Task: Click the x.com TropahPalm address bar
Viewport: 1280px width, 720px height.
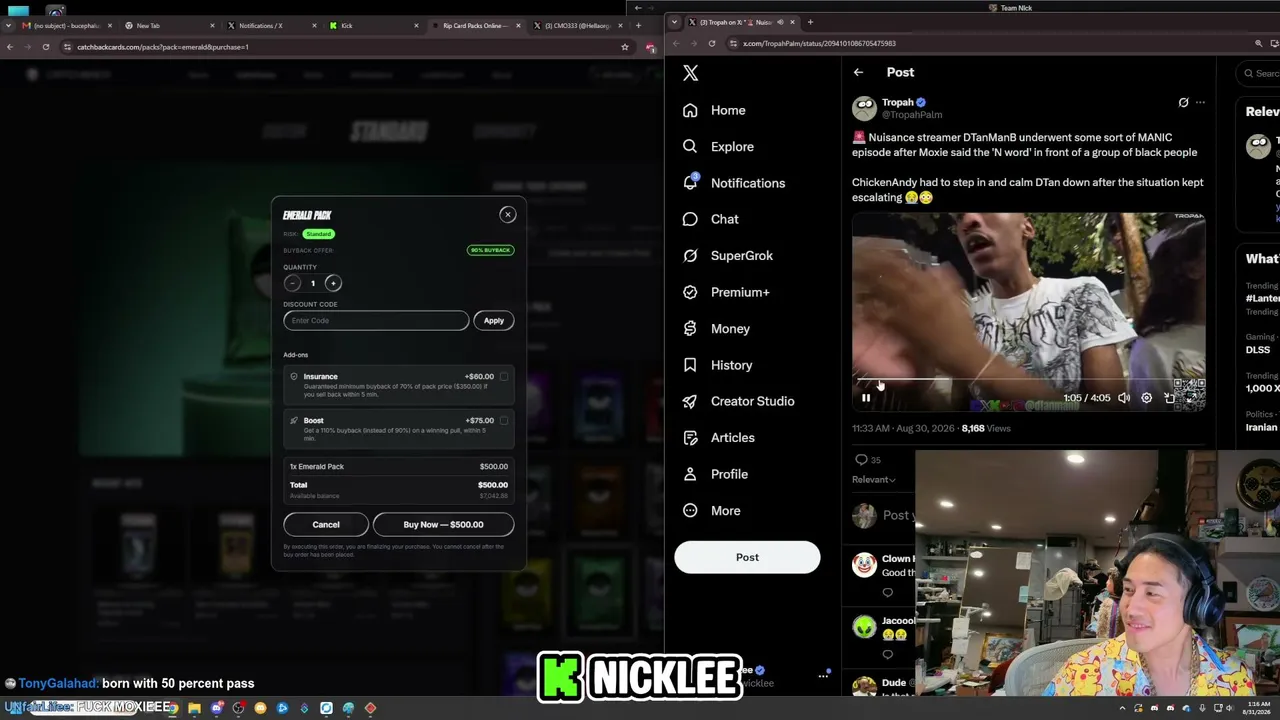Action: tap(990, 43)
